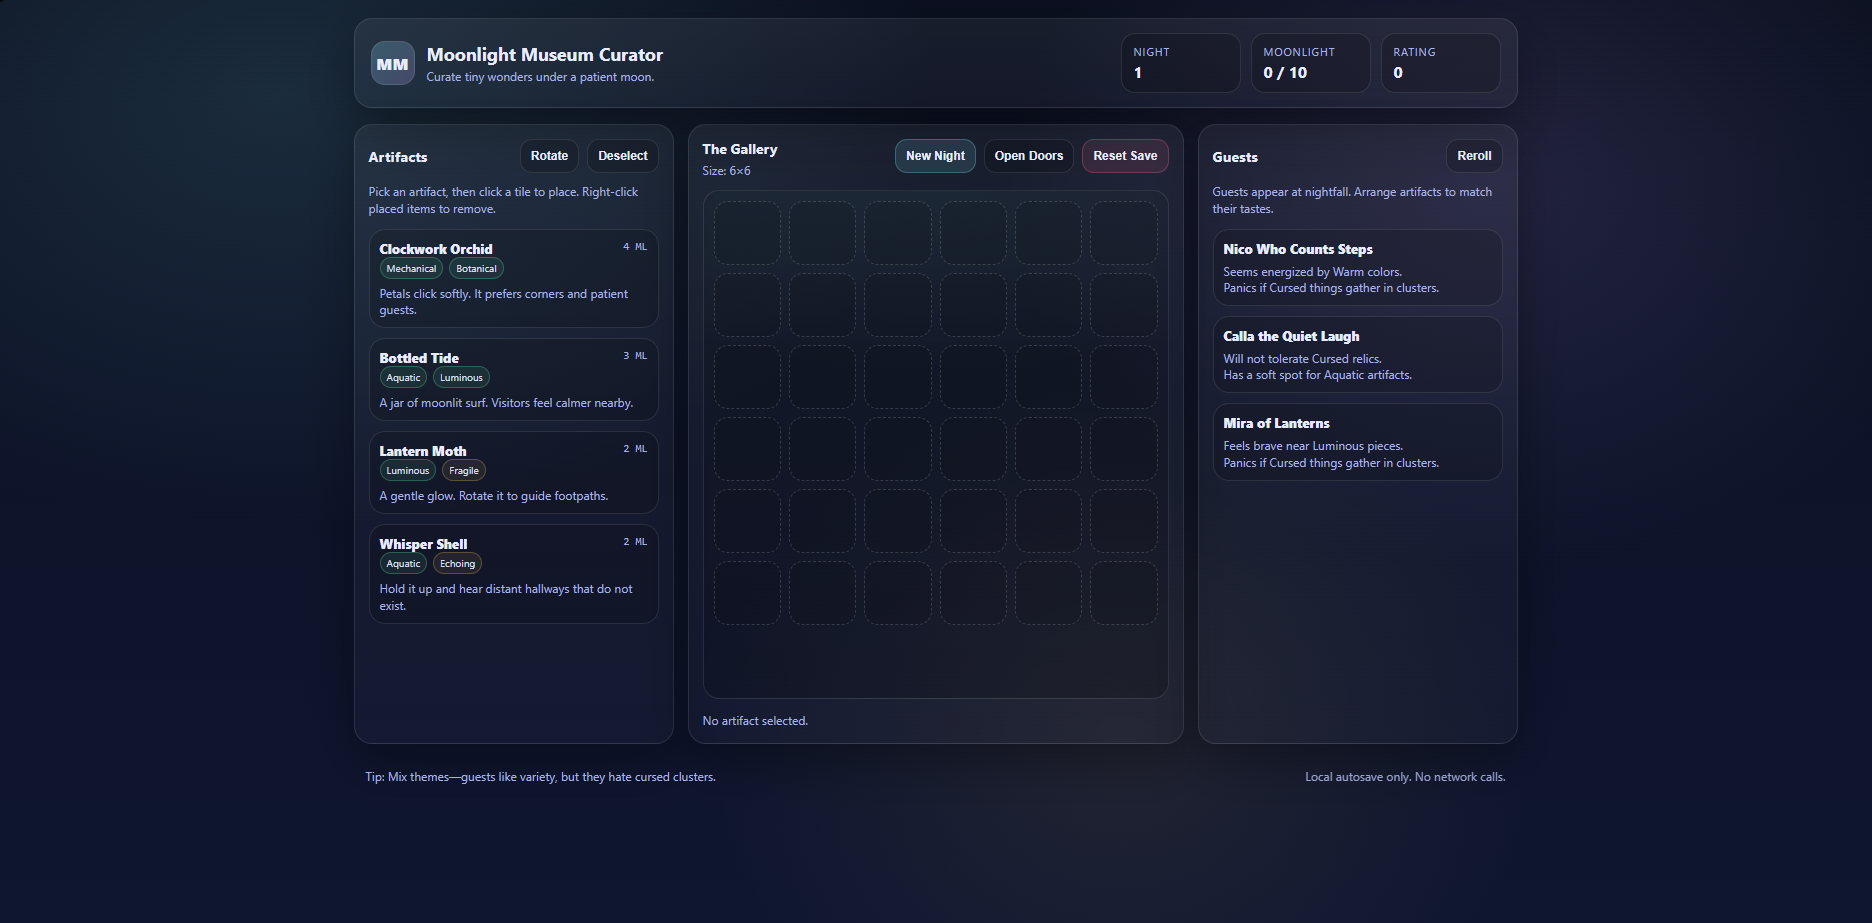Click the Echoing tag on Whisper Shell
This screenshot has height=923, width=1872.
tap(457, 563)
